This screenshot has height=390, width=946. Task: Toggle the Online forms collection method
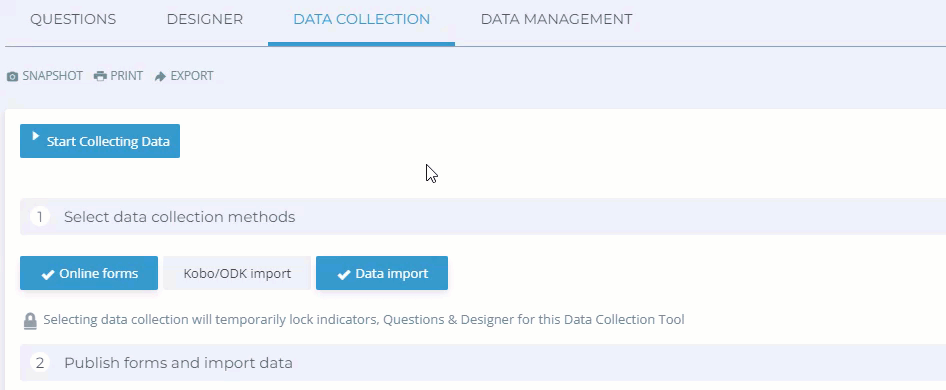[89, 273]
